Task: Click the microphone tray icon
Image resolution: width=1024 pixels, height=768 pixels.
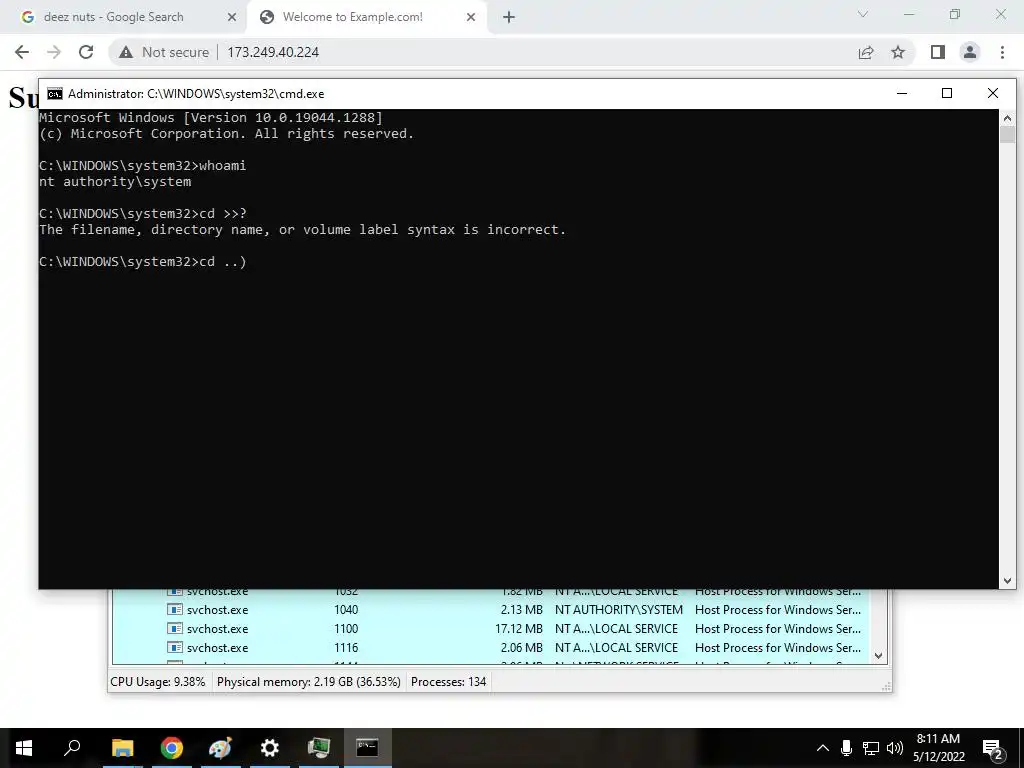Action: 846,748
